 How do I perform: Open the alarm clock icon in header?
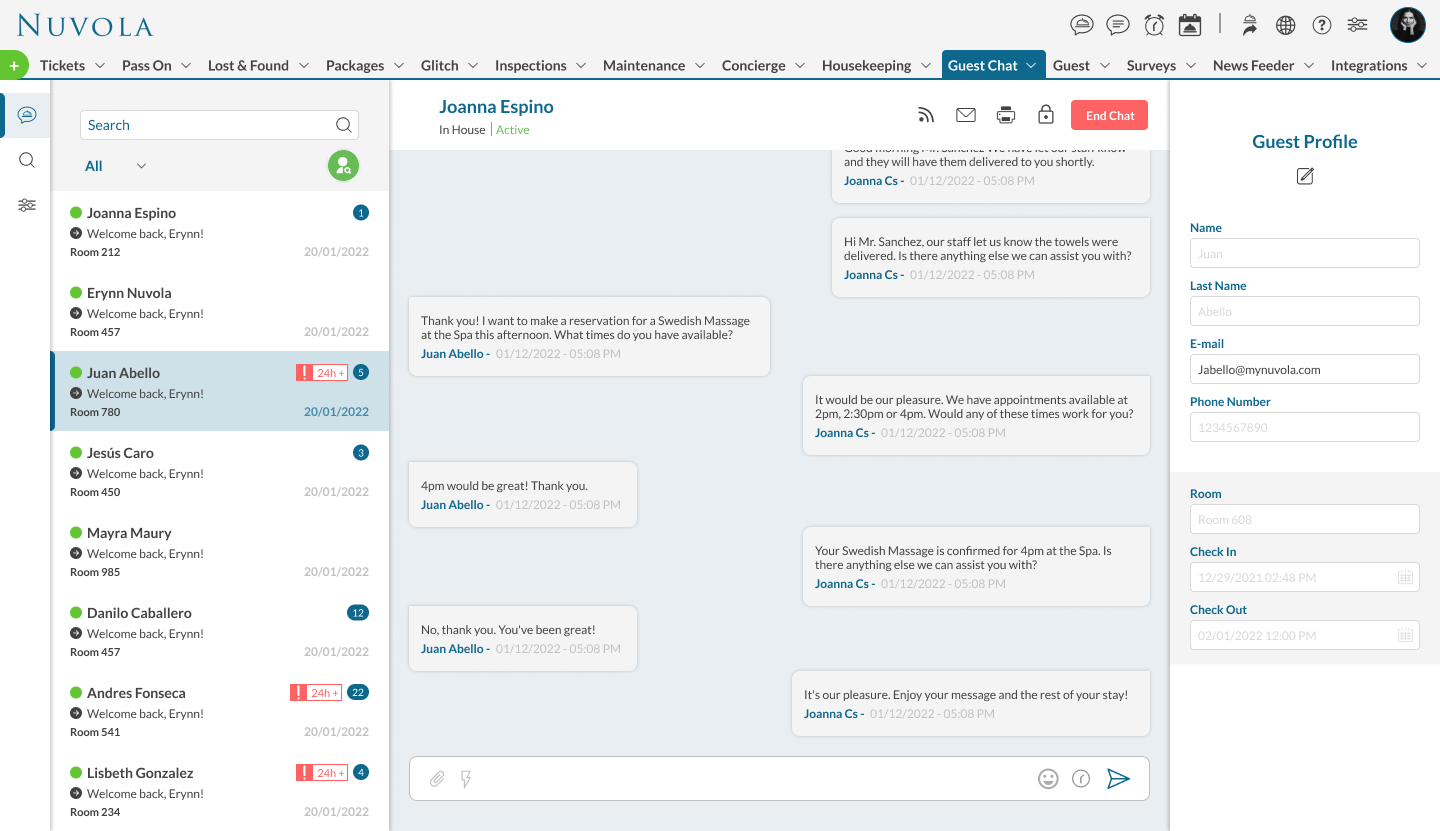pos(1154,25)
